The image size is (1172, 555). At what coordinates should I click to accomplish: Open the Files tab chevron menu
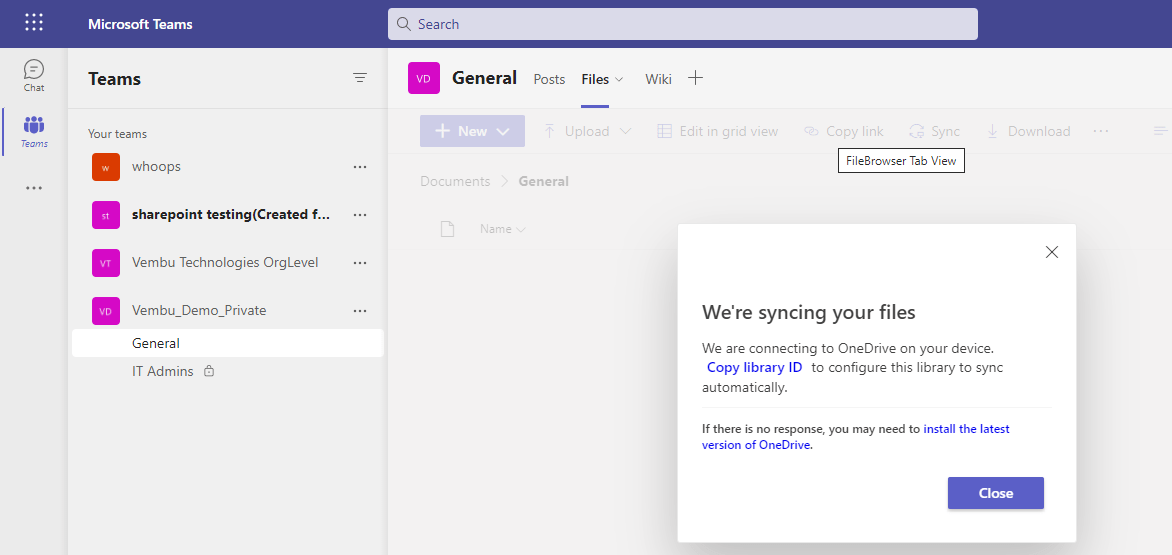click(619, 79)
